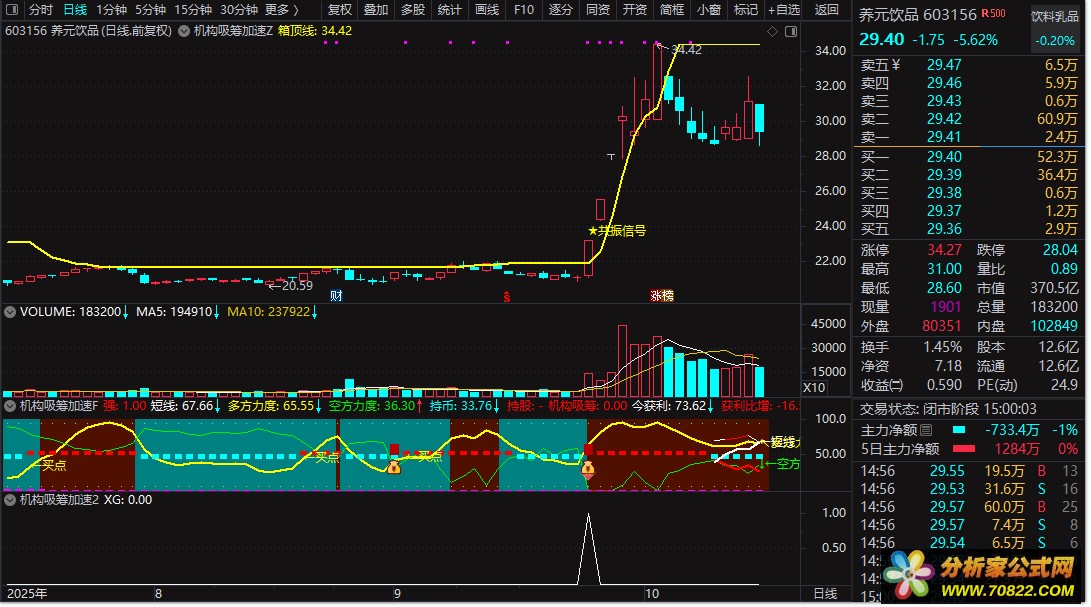The height and width of the screenshot is (607, 1091).
Task: Open the 小窗 mini window
Action: (708, 10)
